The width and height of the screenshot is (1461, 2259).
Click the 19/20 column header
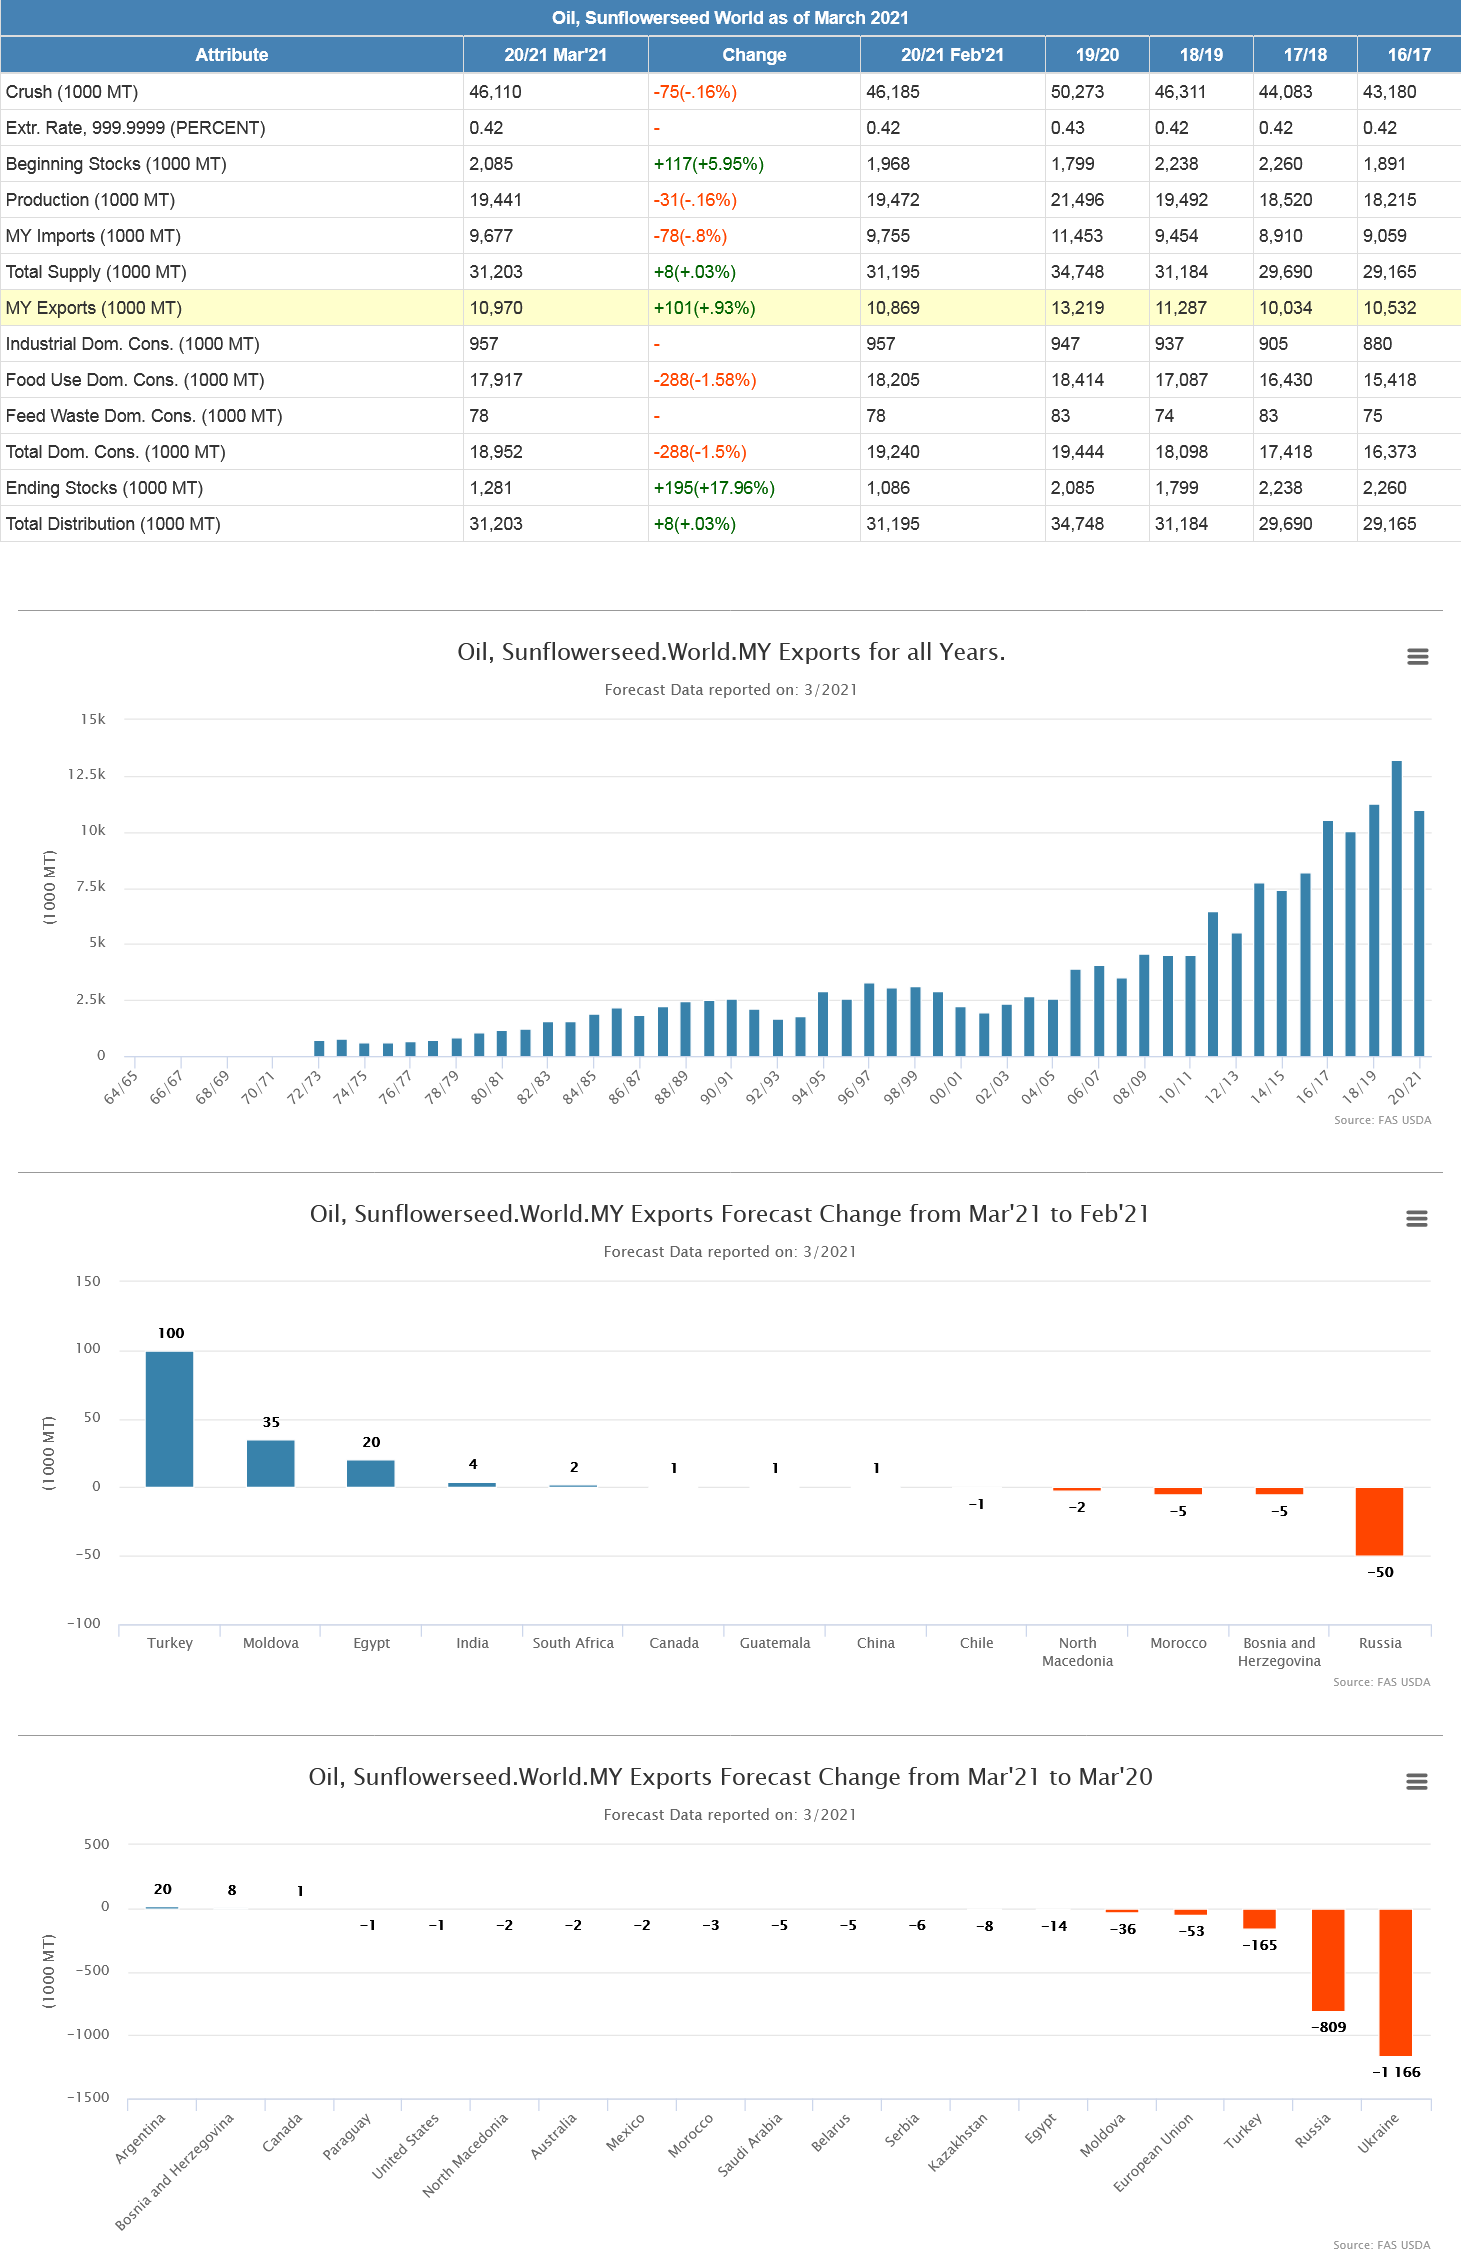click(x=1097, y=55)
